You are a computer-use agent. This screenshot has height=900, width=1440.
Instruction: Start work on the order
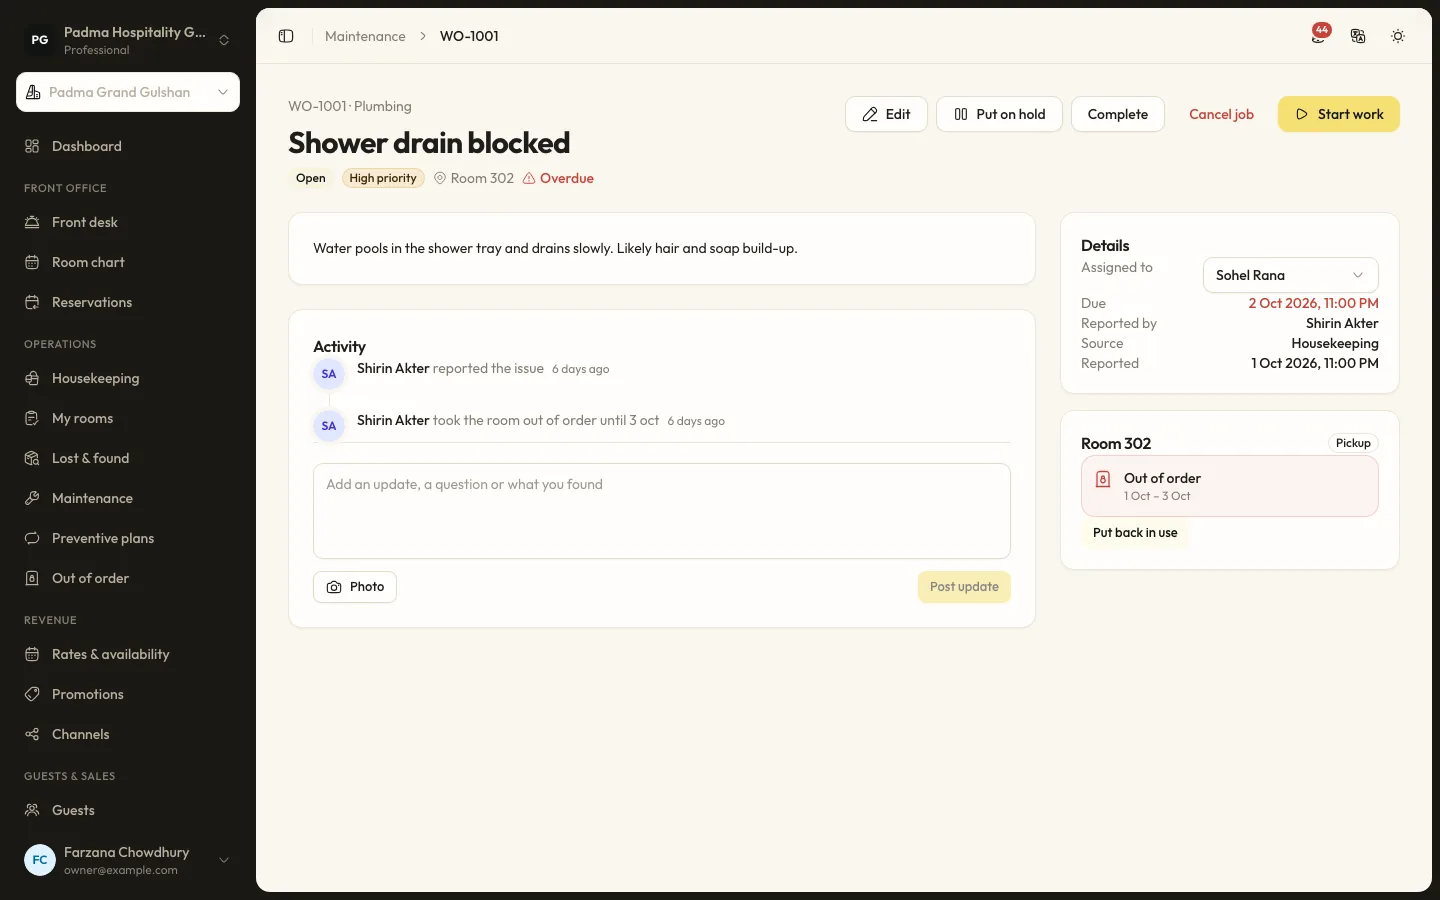pos(1339,114)
